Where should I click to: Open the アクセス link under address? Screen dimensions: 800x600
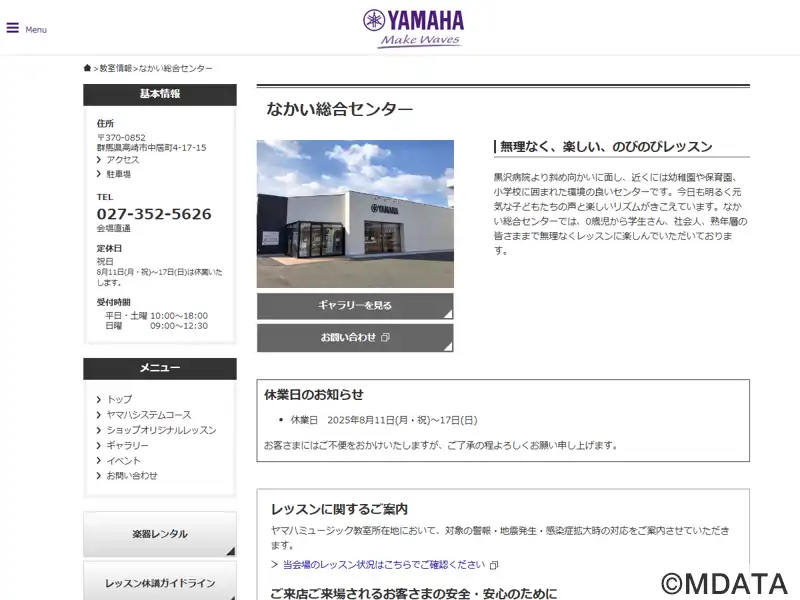[x=122, y=160]
